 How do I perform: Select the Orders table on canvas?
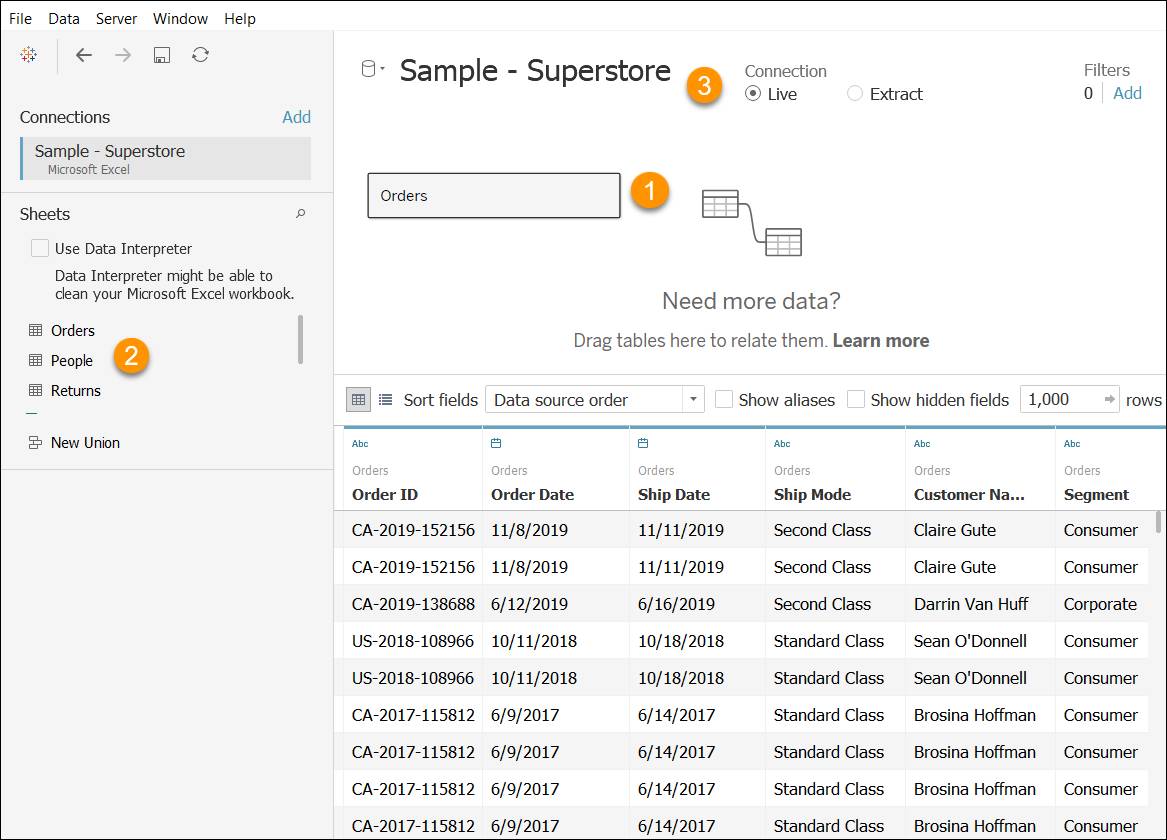(x=493, y=196)
